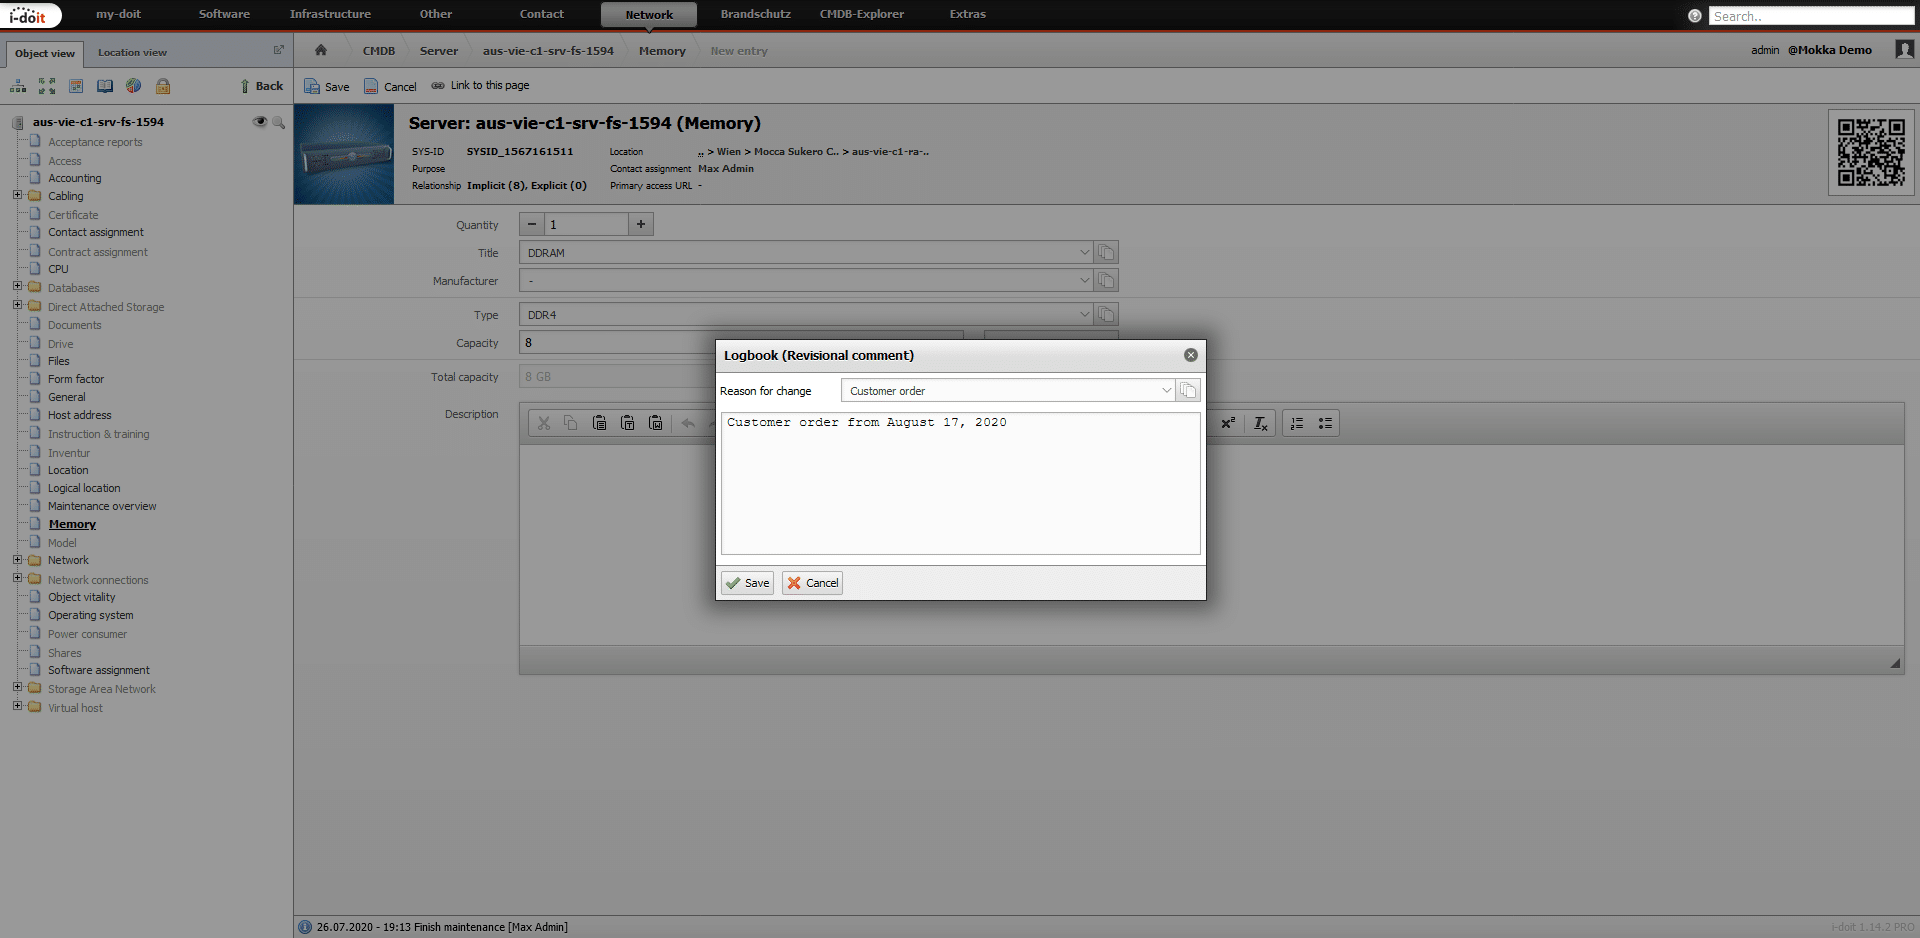
Task: Click the revisional comment text area
Action: pyautogui.click(x=960, y=485)
